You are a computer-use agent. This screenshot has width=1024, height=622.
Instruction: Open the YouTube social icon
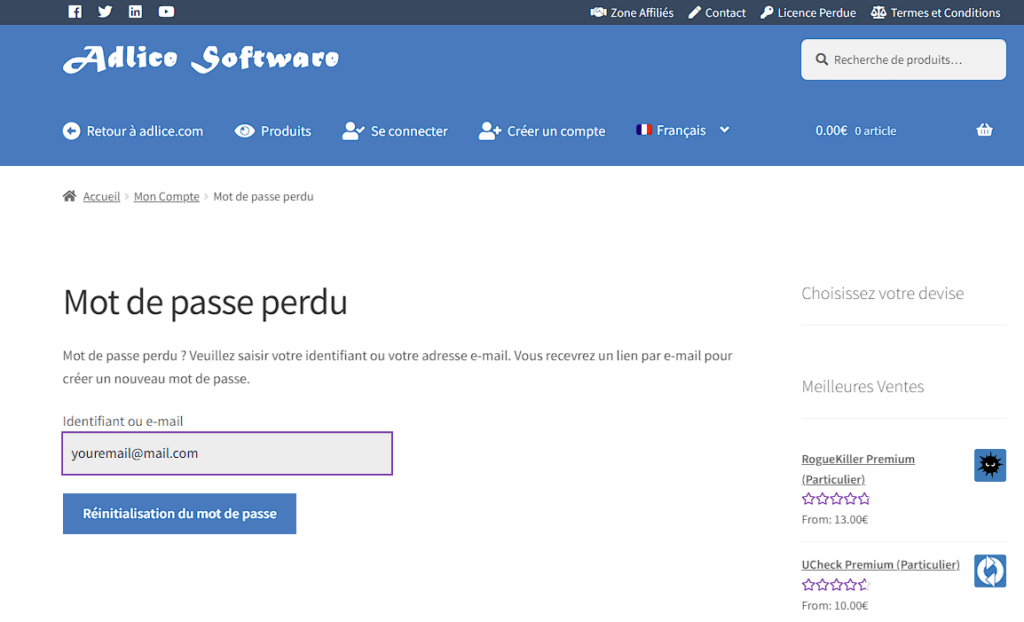coord(166,12)
